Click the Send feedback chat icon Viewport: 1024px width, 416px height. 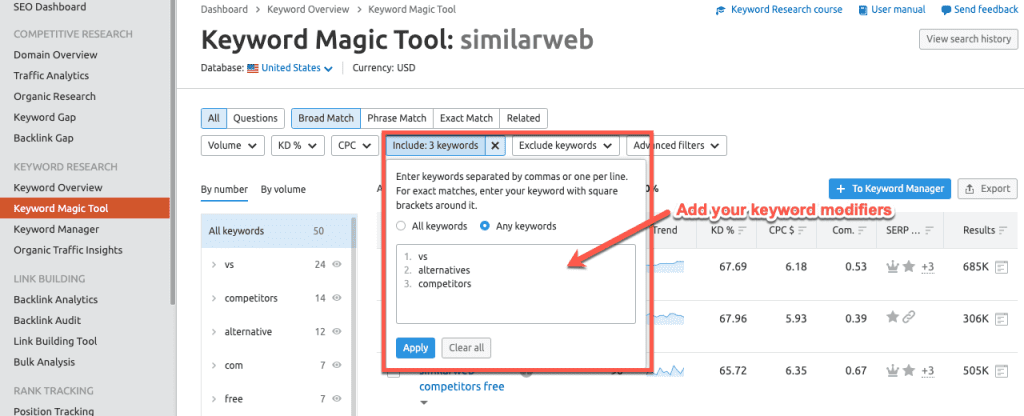coord(946,10)
